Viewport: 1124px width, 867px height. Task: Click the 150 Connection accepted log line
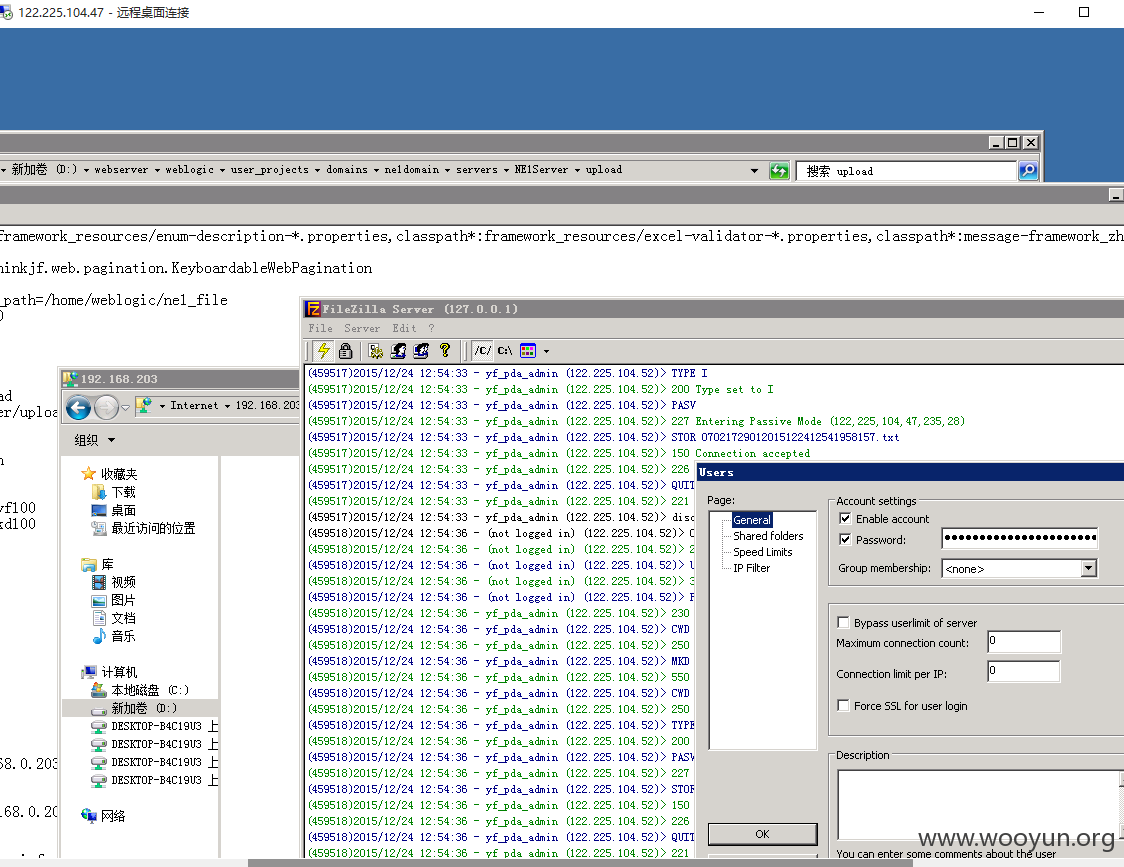pyautogui.click(x=559, y=453)
